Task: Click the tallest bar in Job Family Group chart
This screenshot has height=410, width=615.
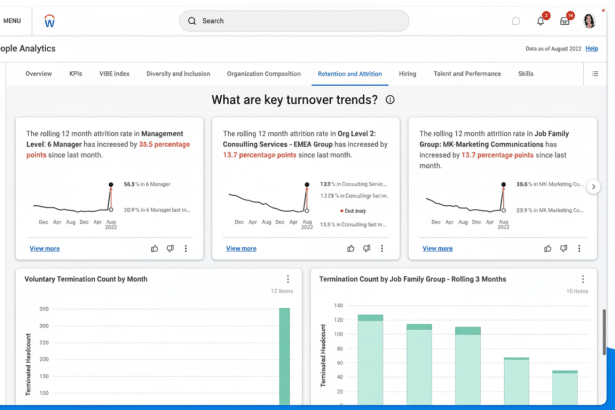Action: coord(370,360)
